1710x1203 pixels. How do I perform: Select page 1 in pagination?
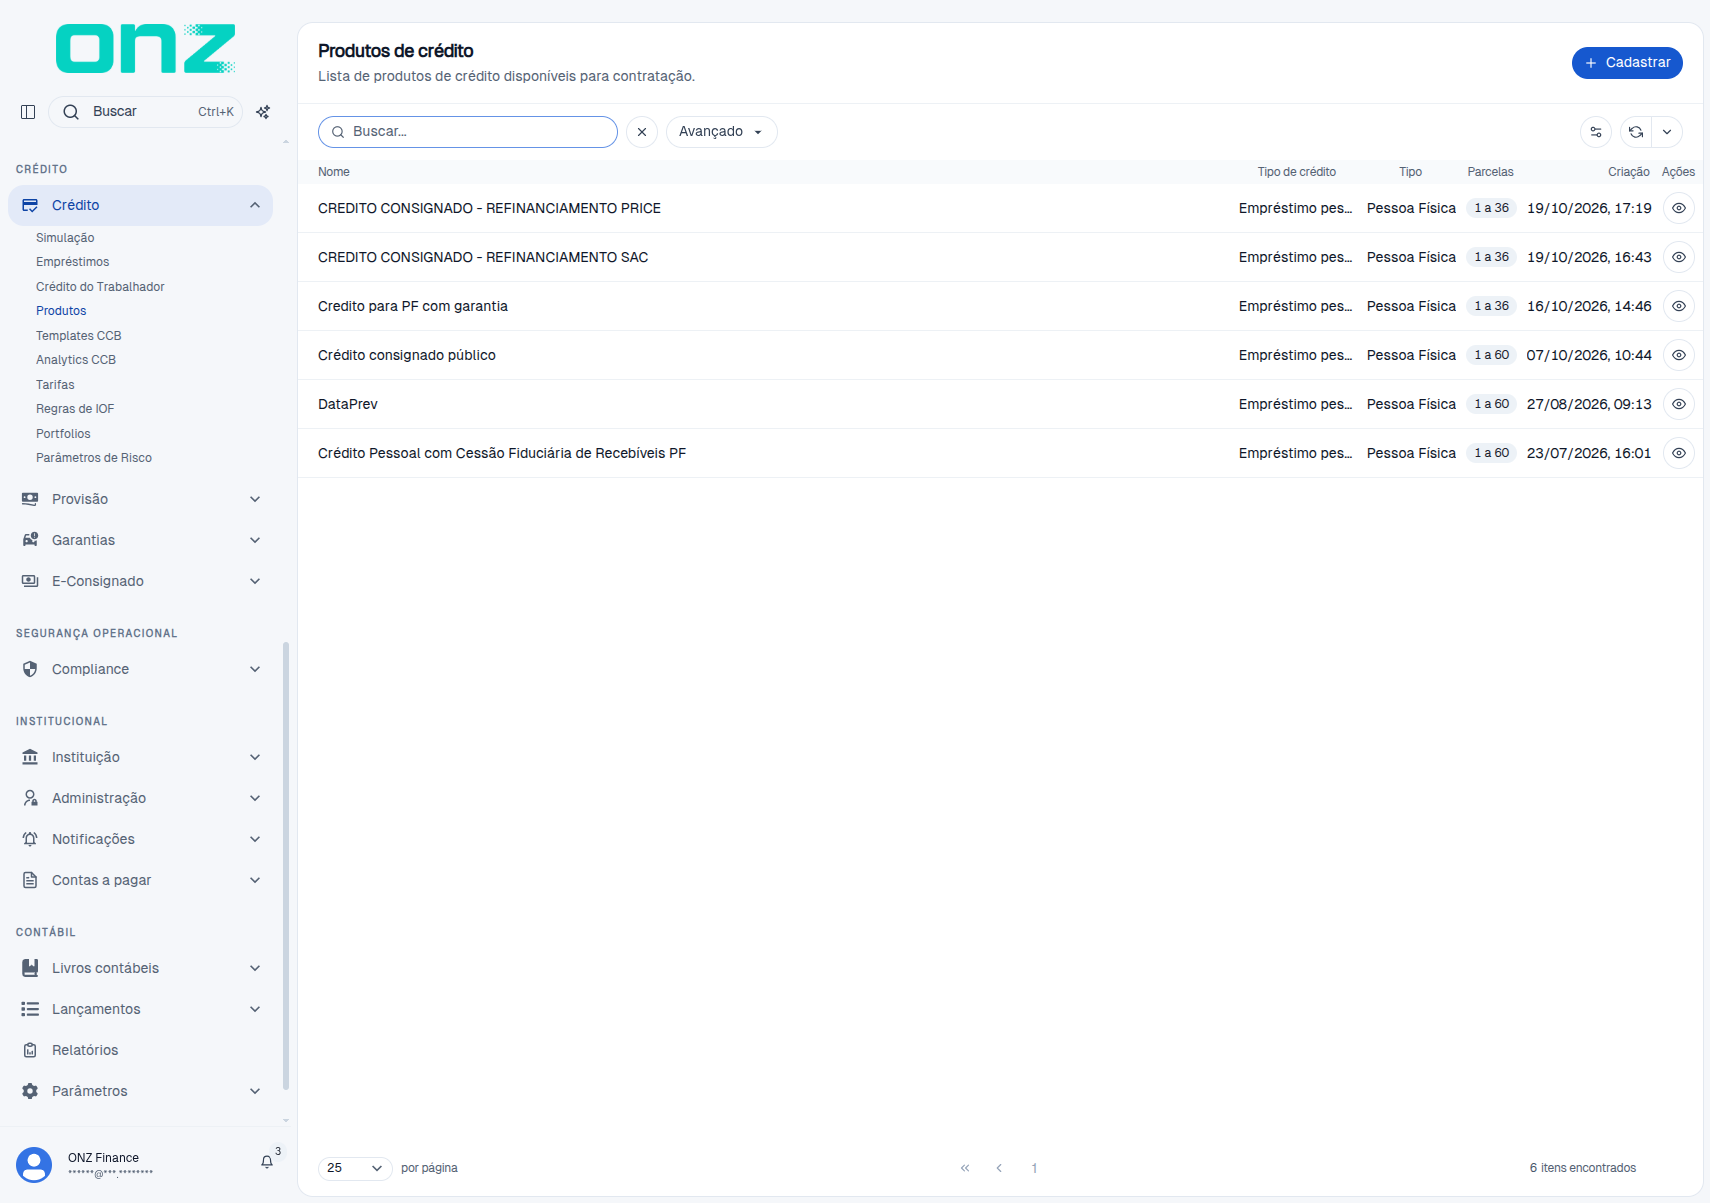tap(1034, 1168)
